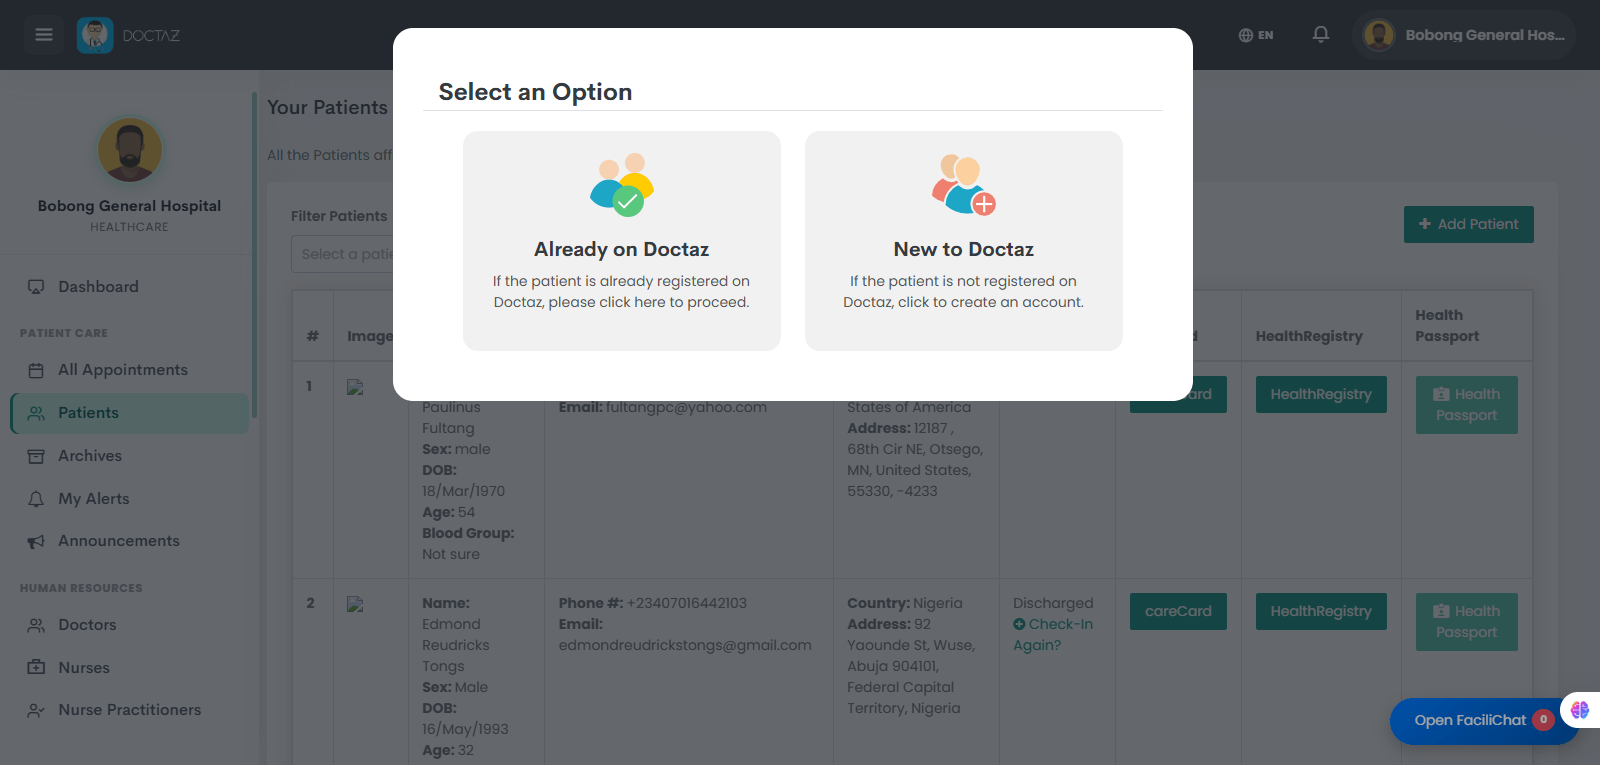
Task: Open the Select a patient filter dropdown
Action: click(x=342, y=255)
